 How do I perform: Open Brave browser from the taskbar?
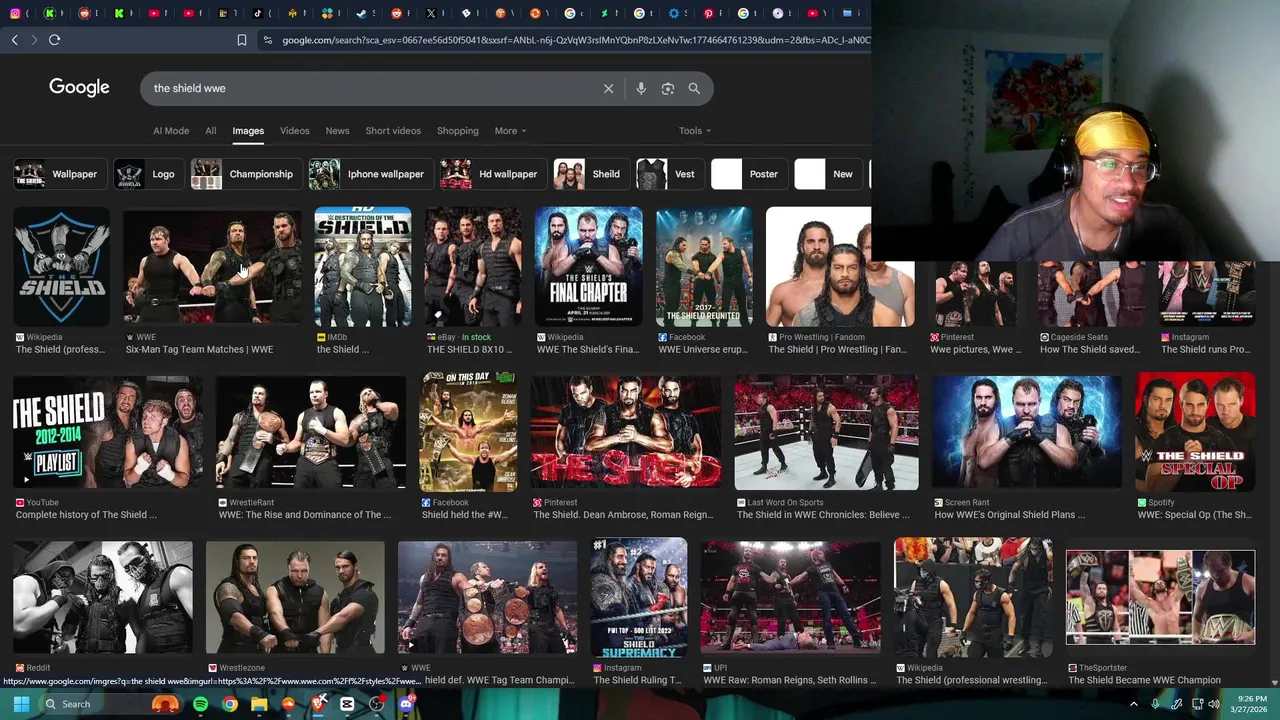coord(318,704)
